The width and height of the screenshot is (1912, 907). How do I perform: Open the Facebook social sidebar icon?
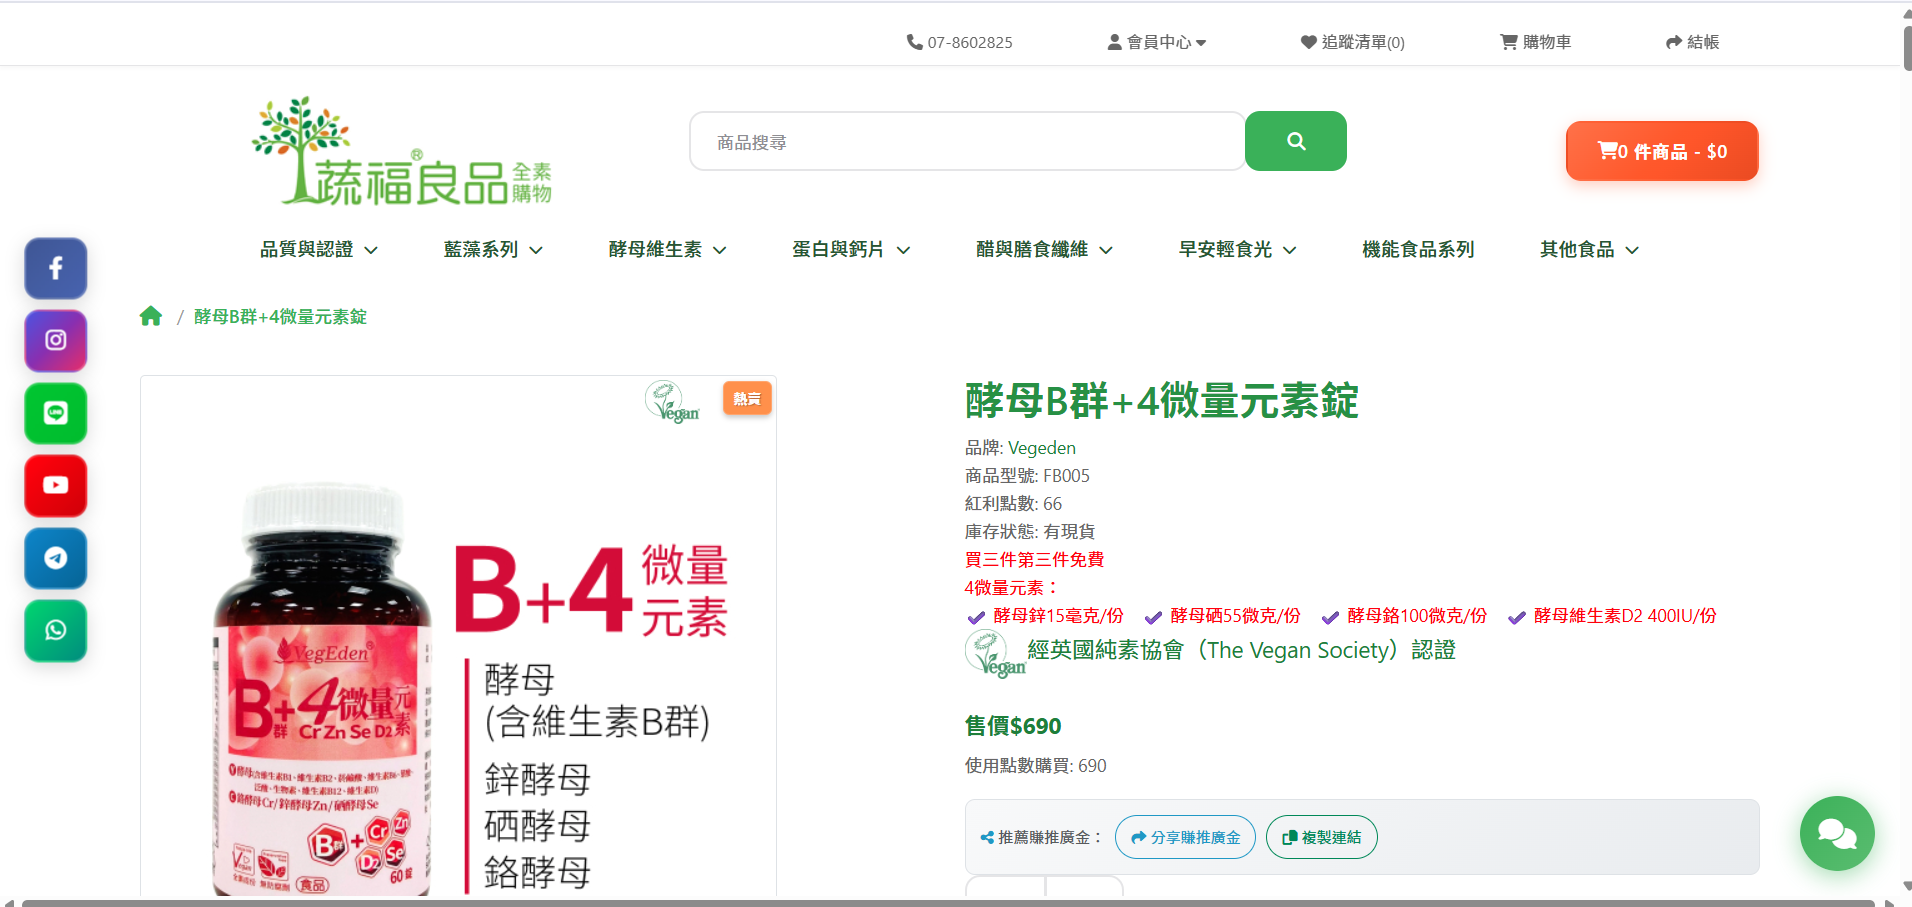click(56, 269)
